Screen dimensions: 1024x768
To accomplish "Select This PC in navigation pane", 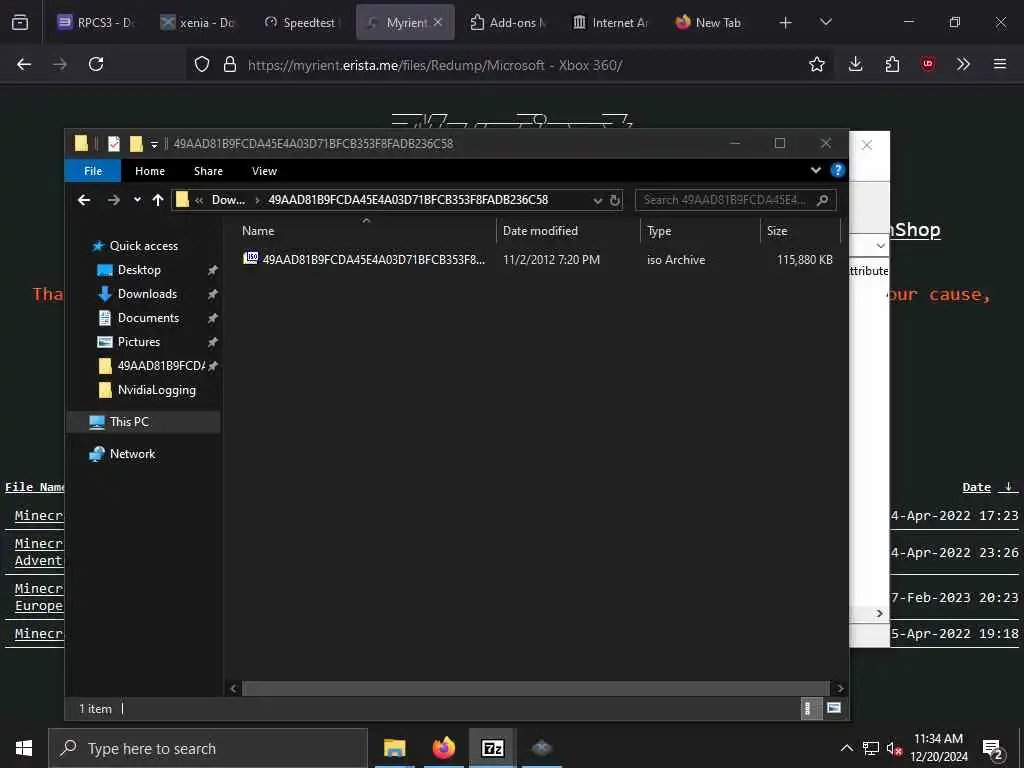I will tap(129, 422).
